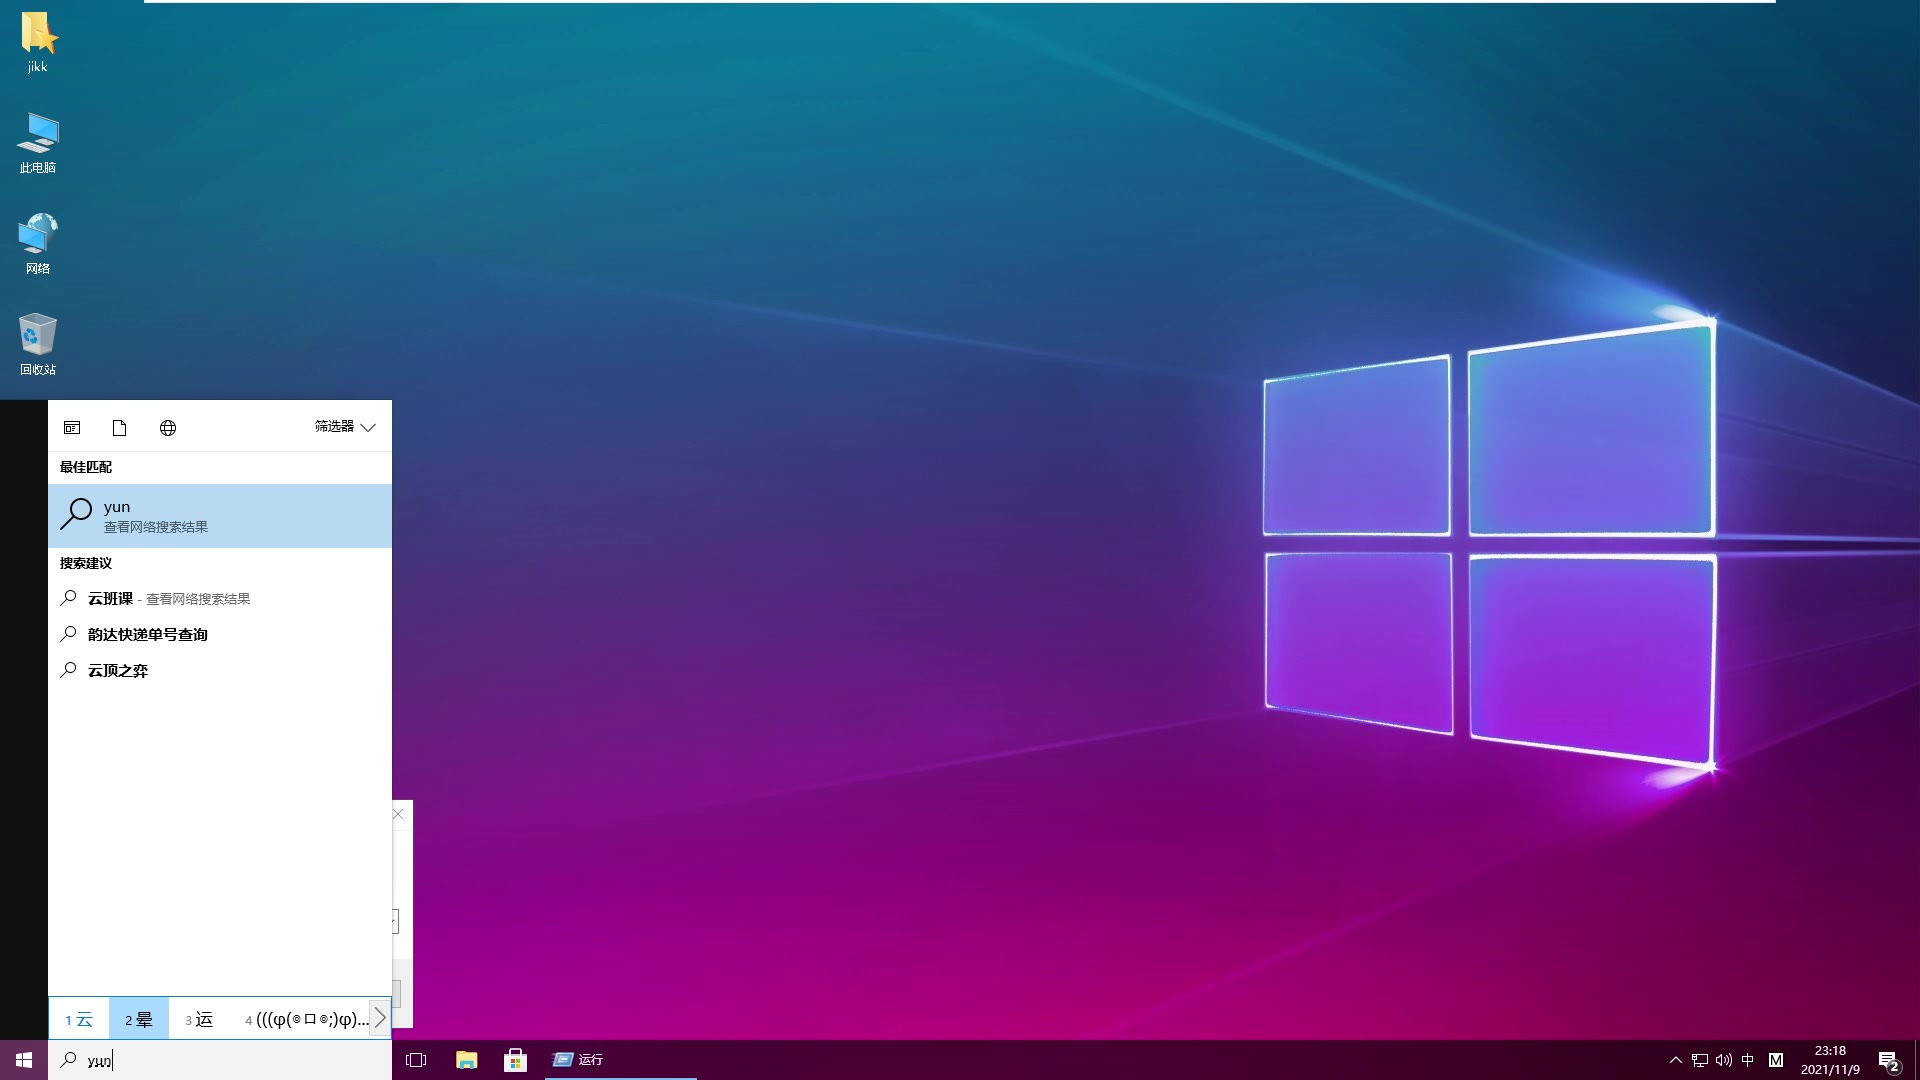This screenshot has width=1920, height=1080.
Task: Open the Windows Start menu
Action: (x=24, y=1060)
